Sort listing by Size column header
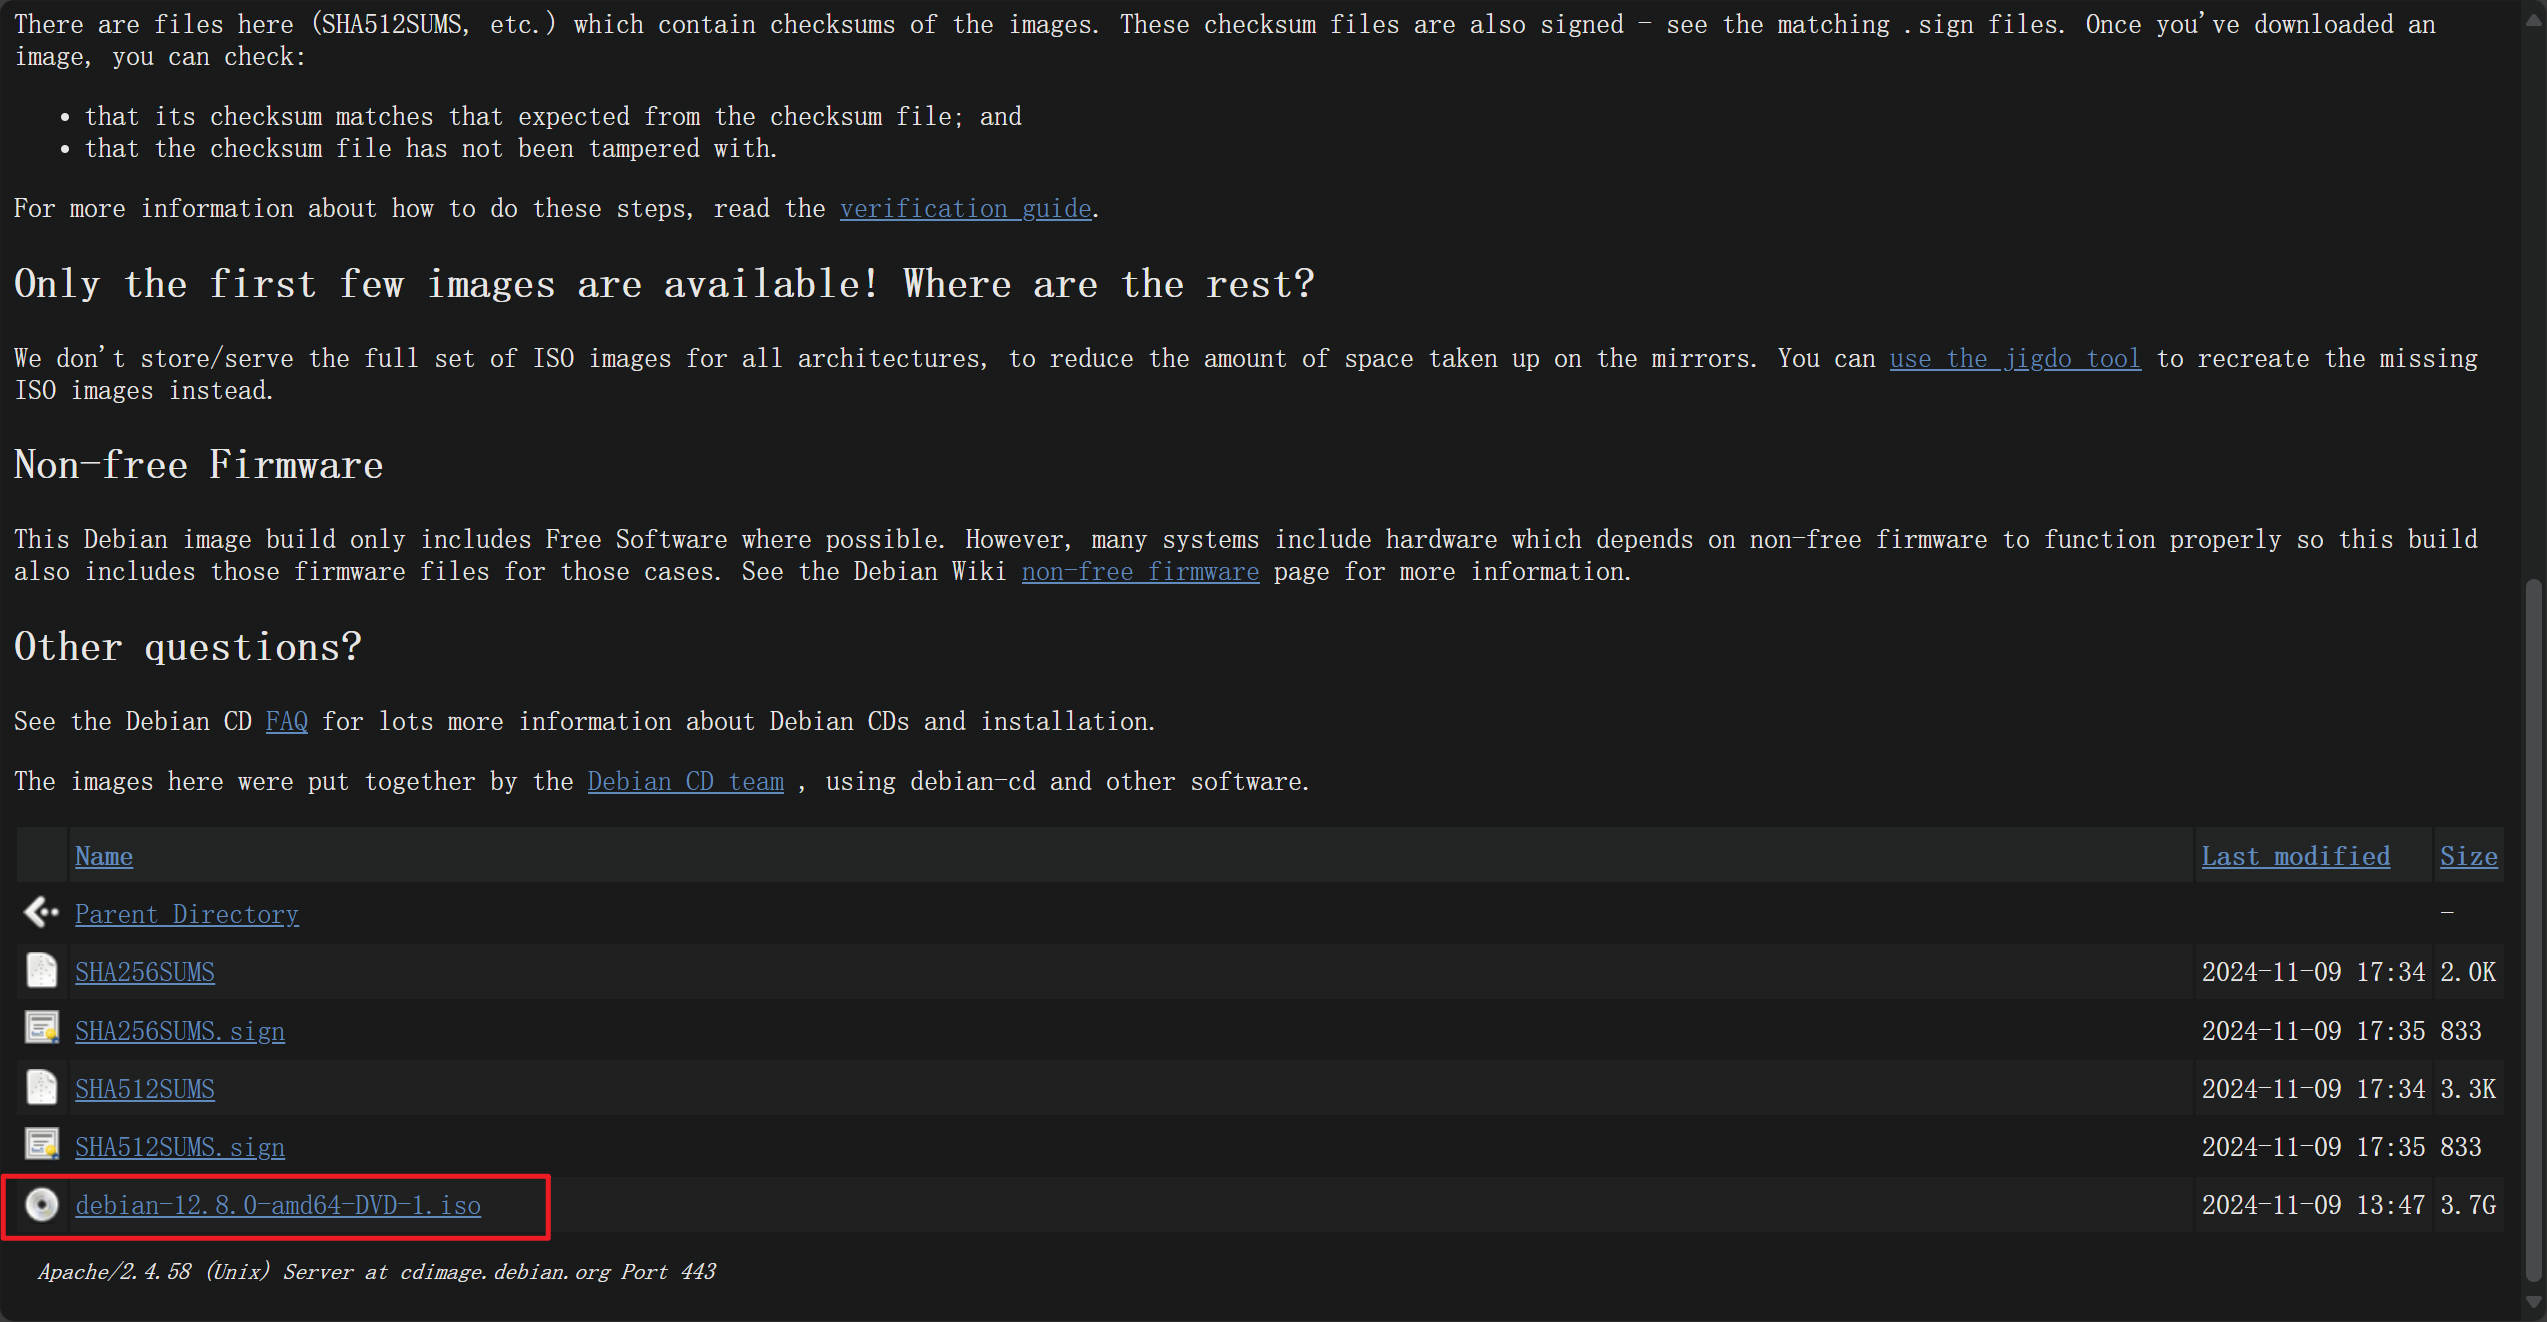 coord(2468,856)
